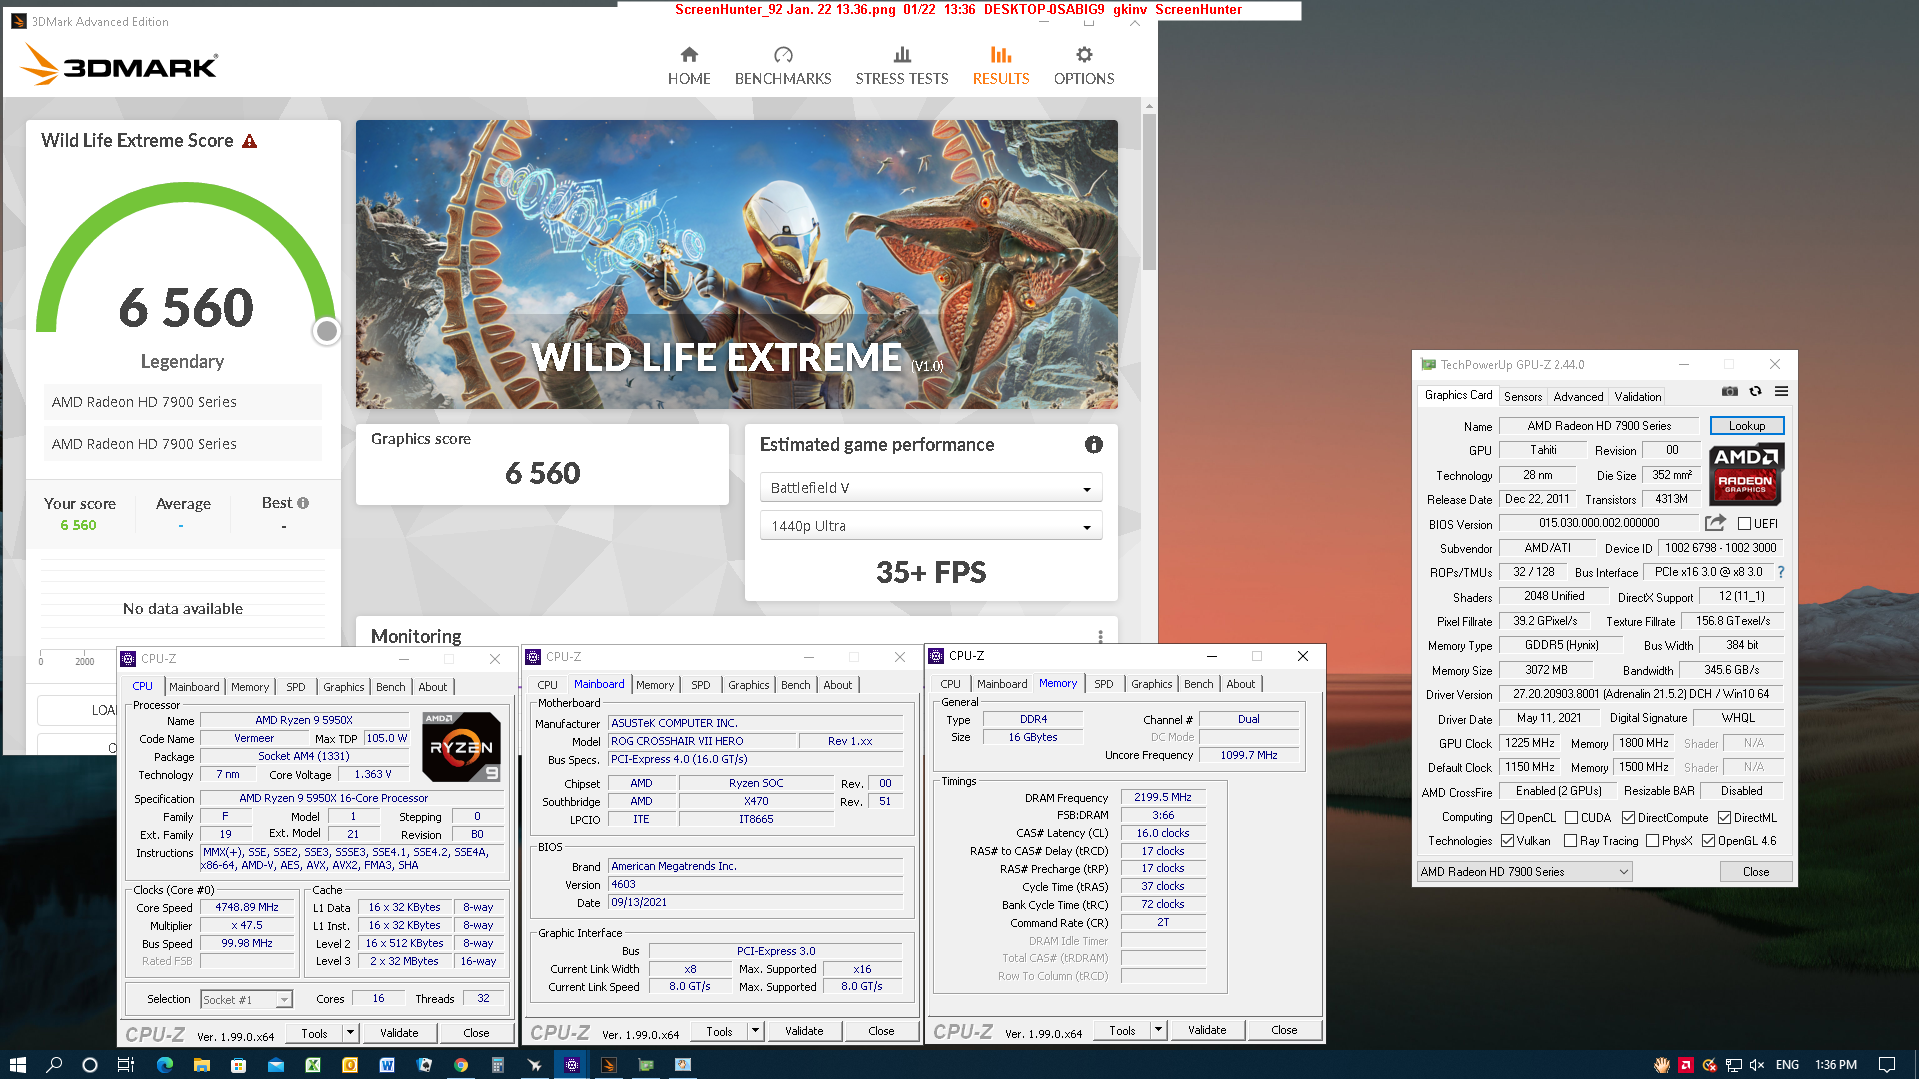This screenshot has height=1079, width=1919.
Task: Open Google Chrome from the taskbar
Action: (x=461, y=1064)
